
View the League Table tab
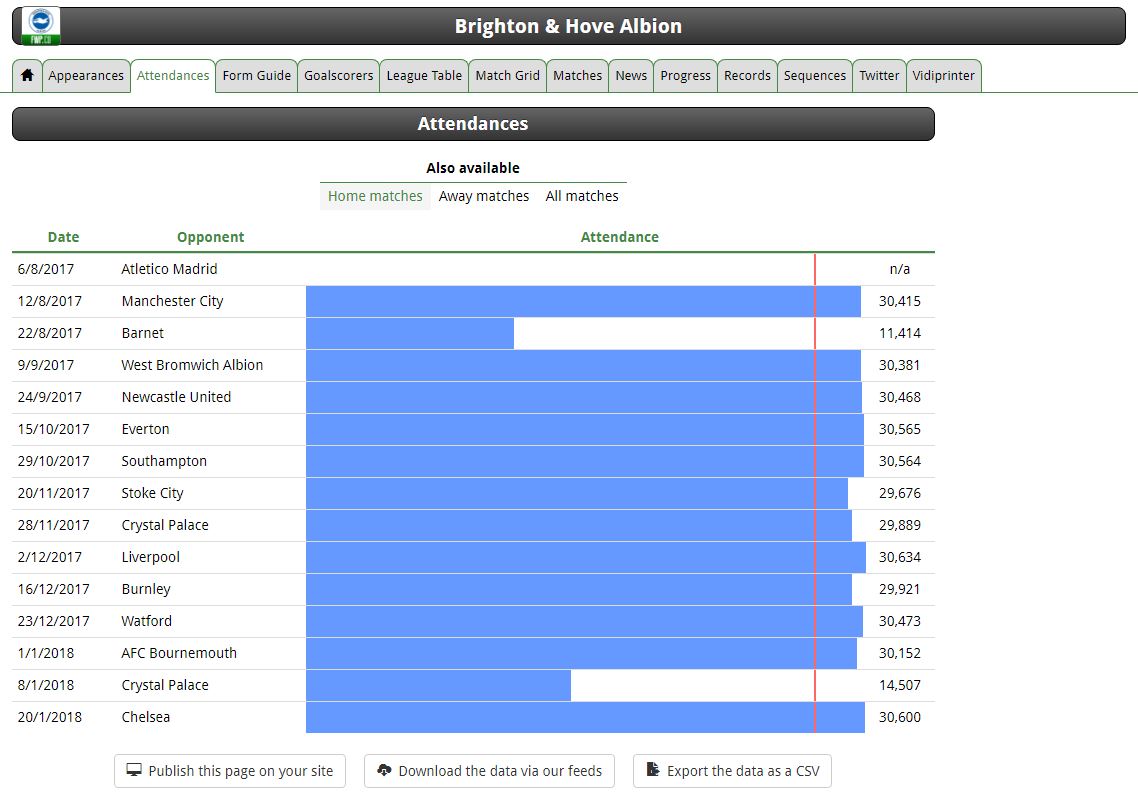(x=424, y=75)
